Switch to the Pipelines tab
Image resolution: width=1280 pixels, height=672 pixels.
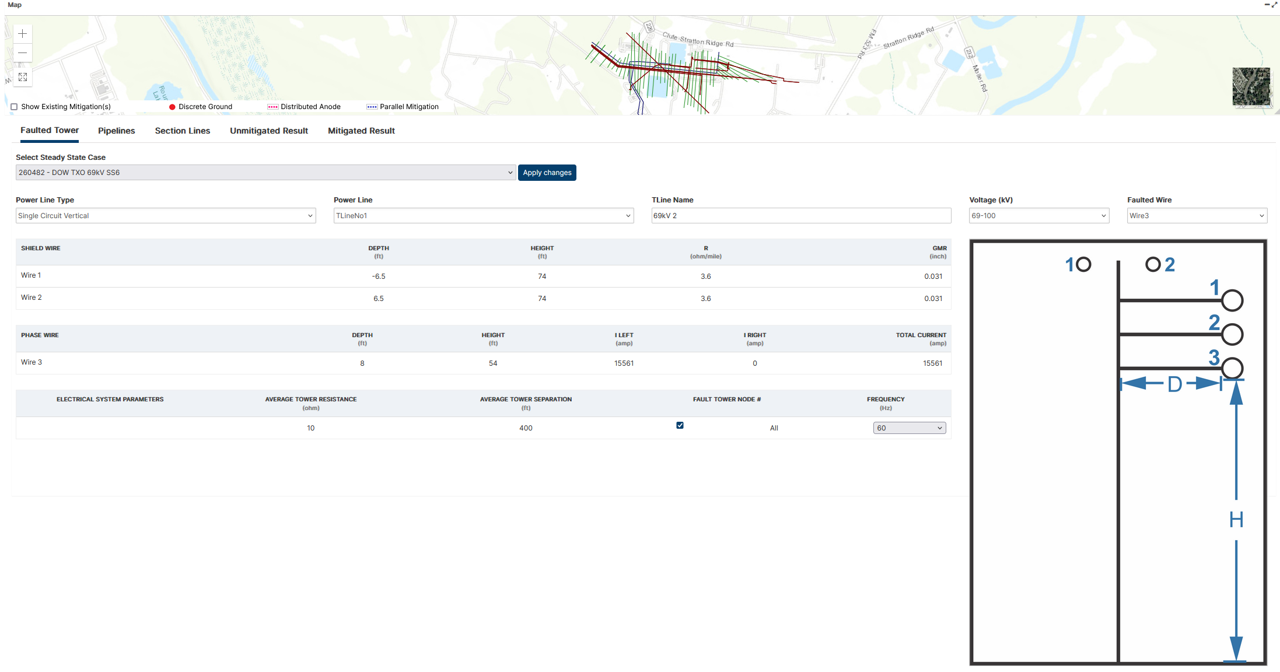[116, 131]
